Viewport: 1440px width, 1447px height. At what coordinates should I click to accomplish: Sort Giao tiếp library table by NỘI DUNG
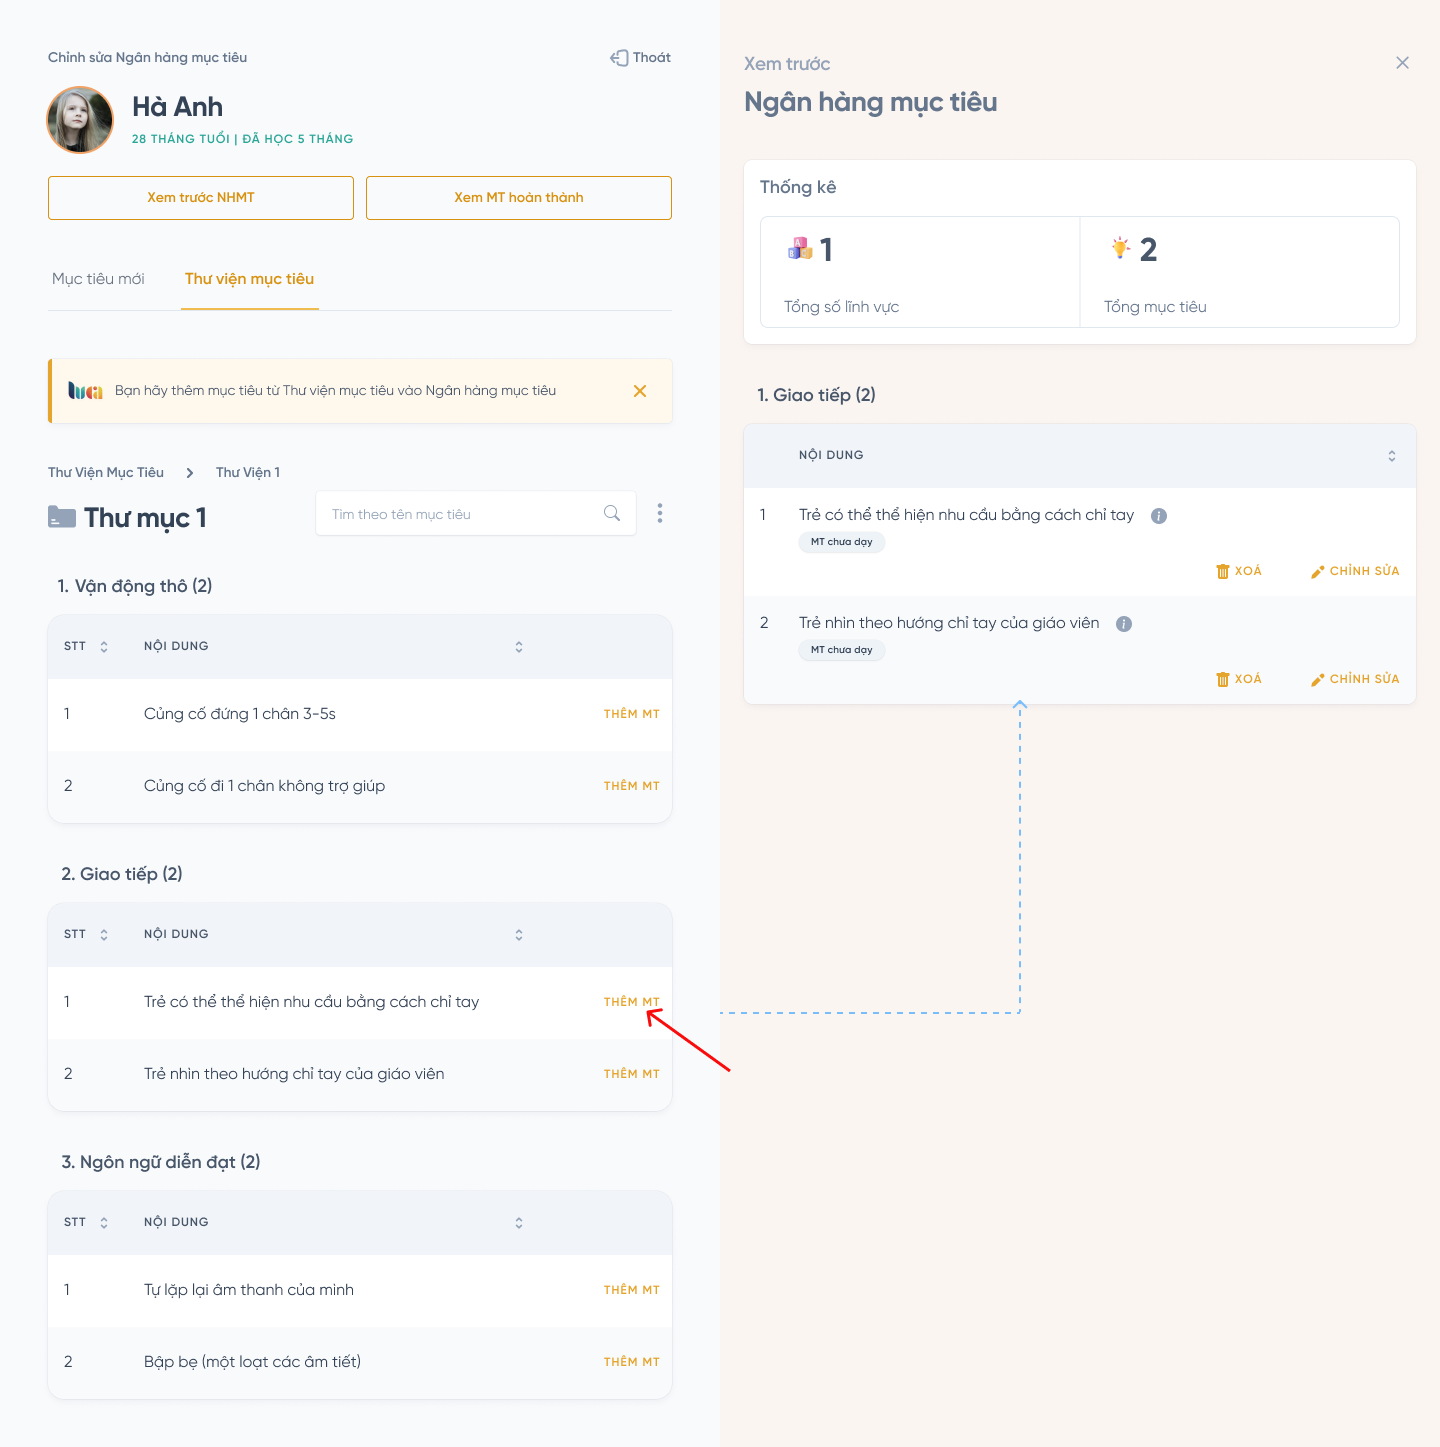(x=519, y=935)
